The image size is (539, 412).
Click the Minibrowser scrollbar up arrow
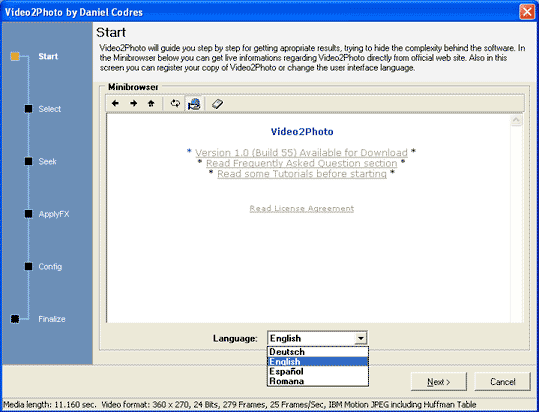pyautogui.click(x=516, y=120)
